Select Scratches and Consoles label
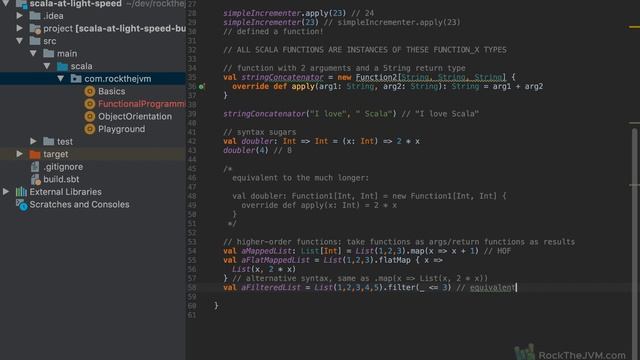 click(79, 204)
